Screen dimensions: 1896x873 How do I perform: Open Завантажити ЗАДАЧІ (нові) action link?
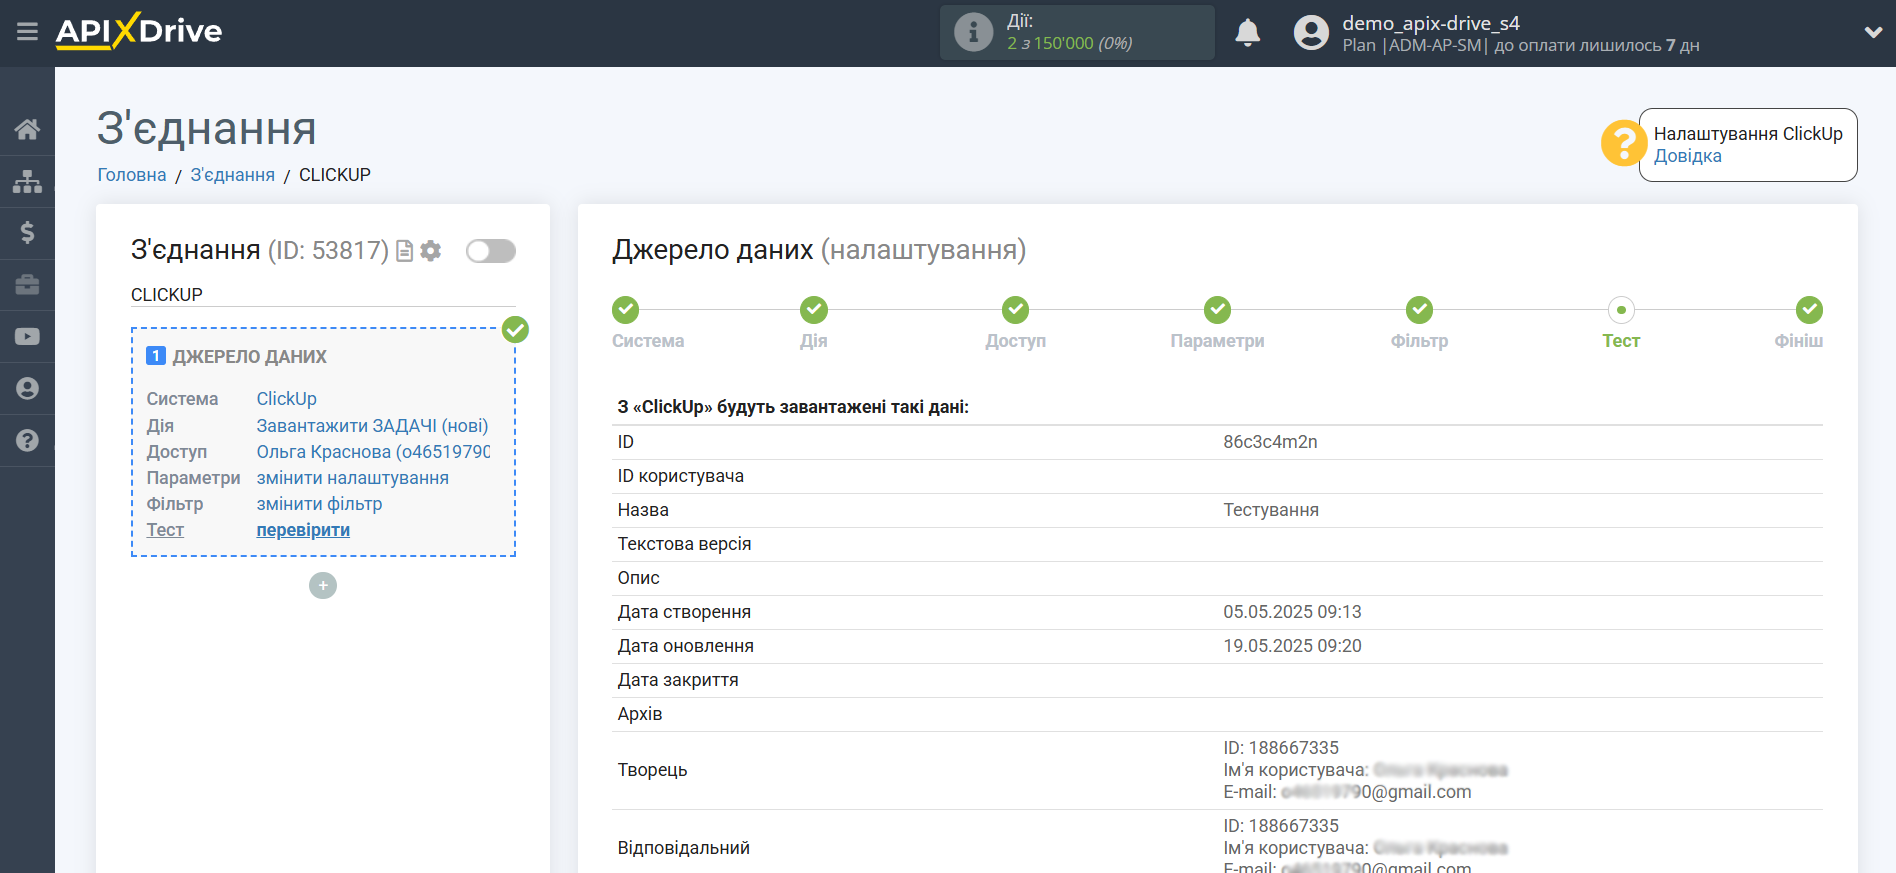(x=372, y=426)
